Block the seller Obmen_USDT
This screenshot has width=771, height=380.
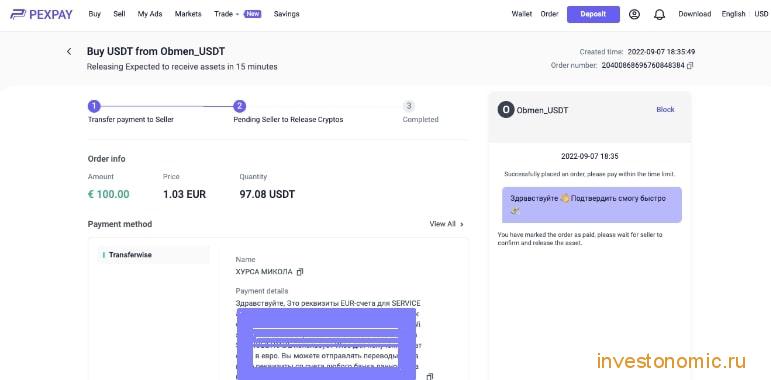pos(665,109)
